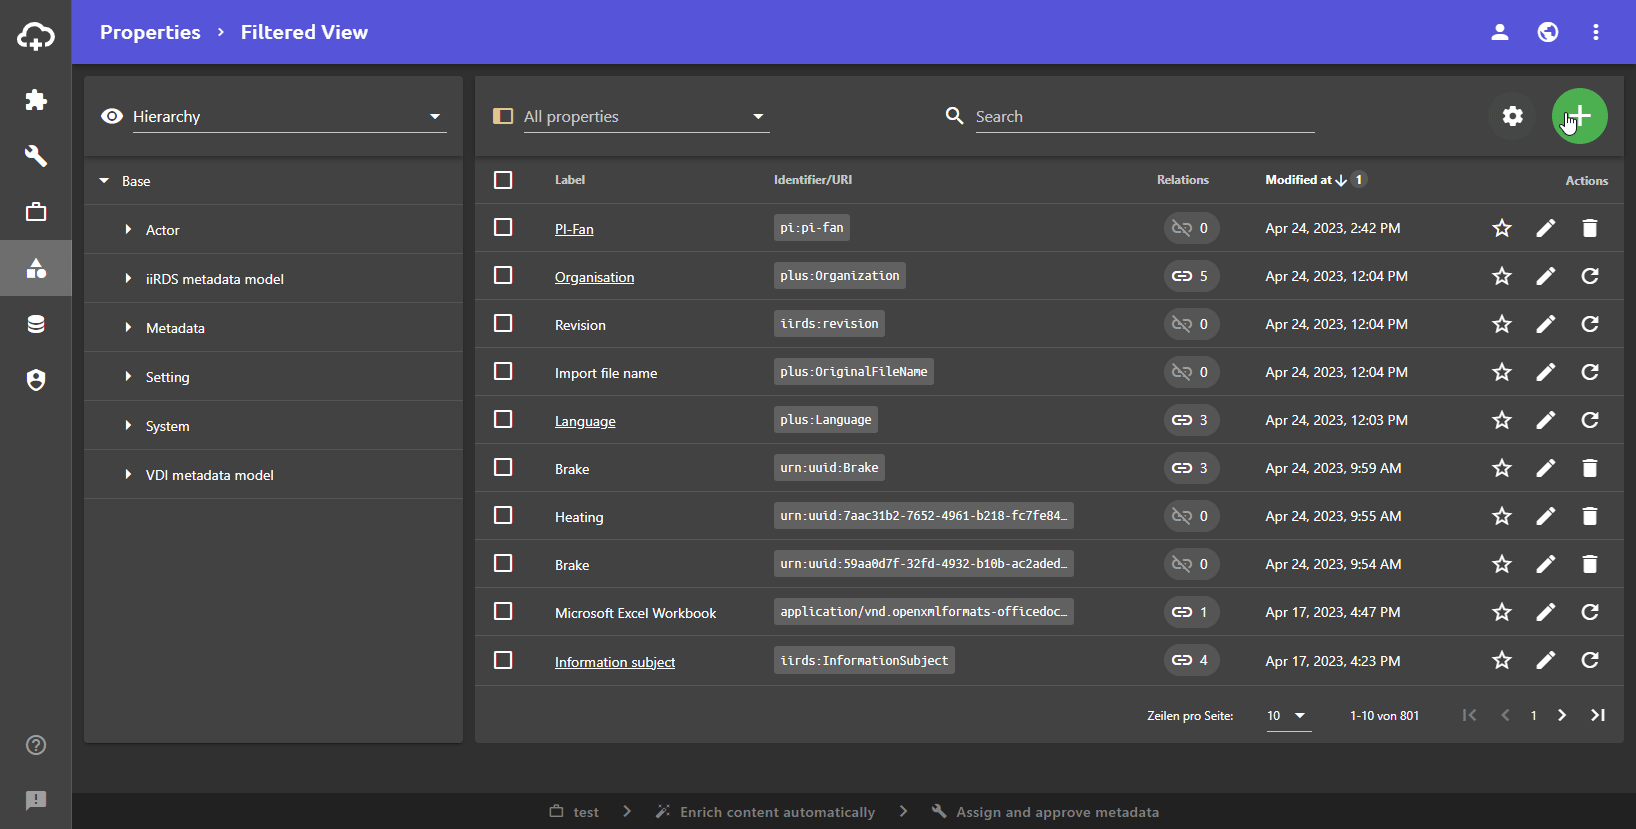Viewport: 1636px width, 829px height.
Task: Show relations of Organisation (5)
Action: coord(1191,276)
